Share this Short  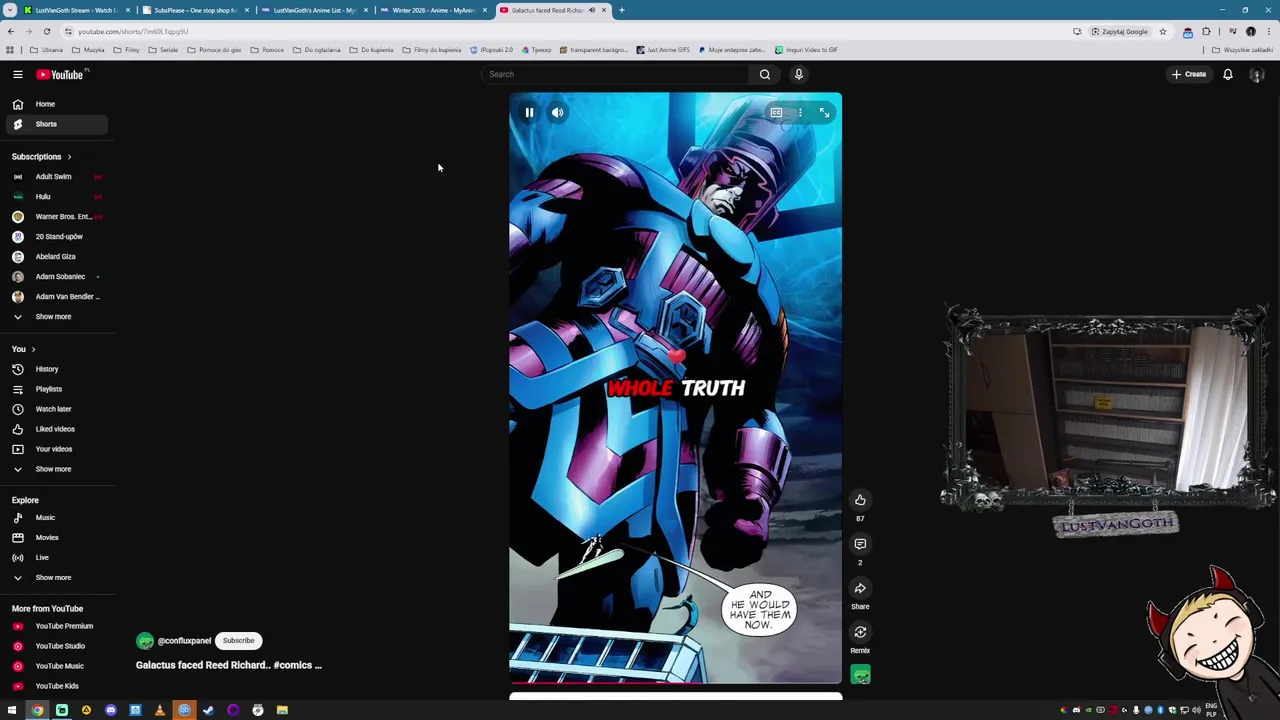[860, 588]
